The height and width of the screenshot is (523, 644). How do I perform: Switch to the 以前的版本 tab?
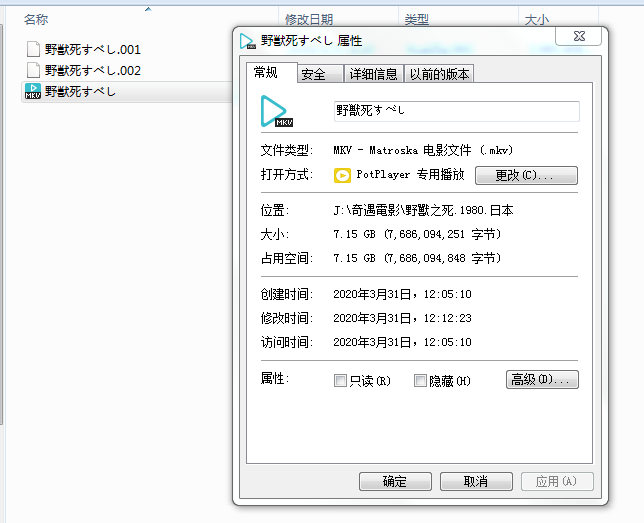[439, 74]
